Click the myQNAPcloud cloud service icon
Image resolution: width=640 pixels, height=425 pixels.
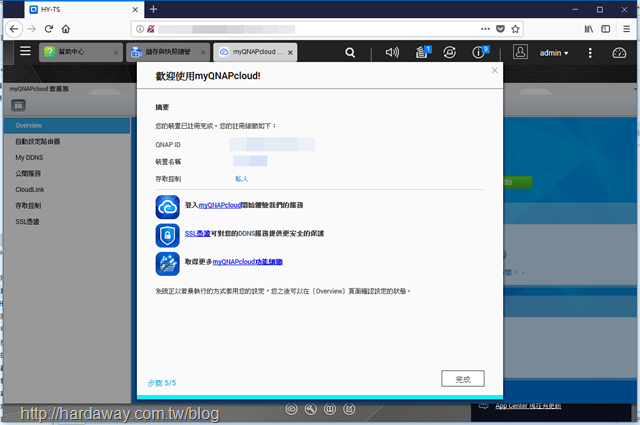click(x=167, y=207)
